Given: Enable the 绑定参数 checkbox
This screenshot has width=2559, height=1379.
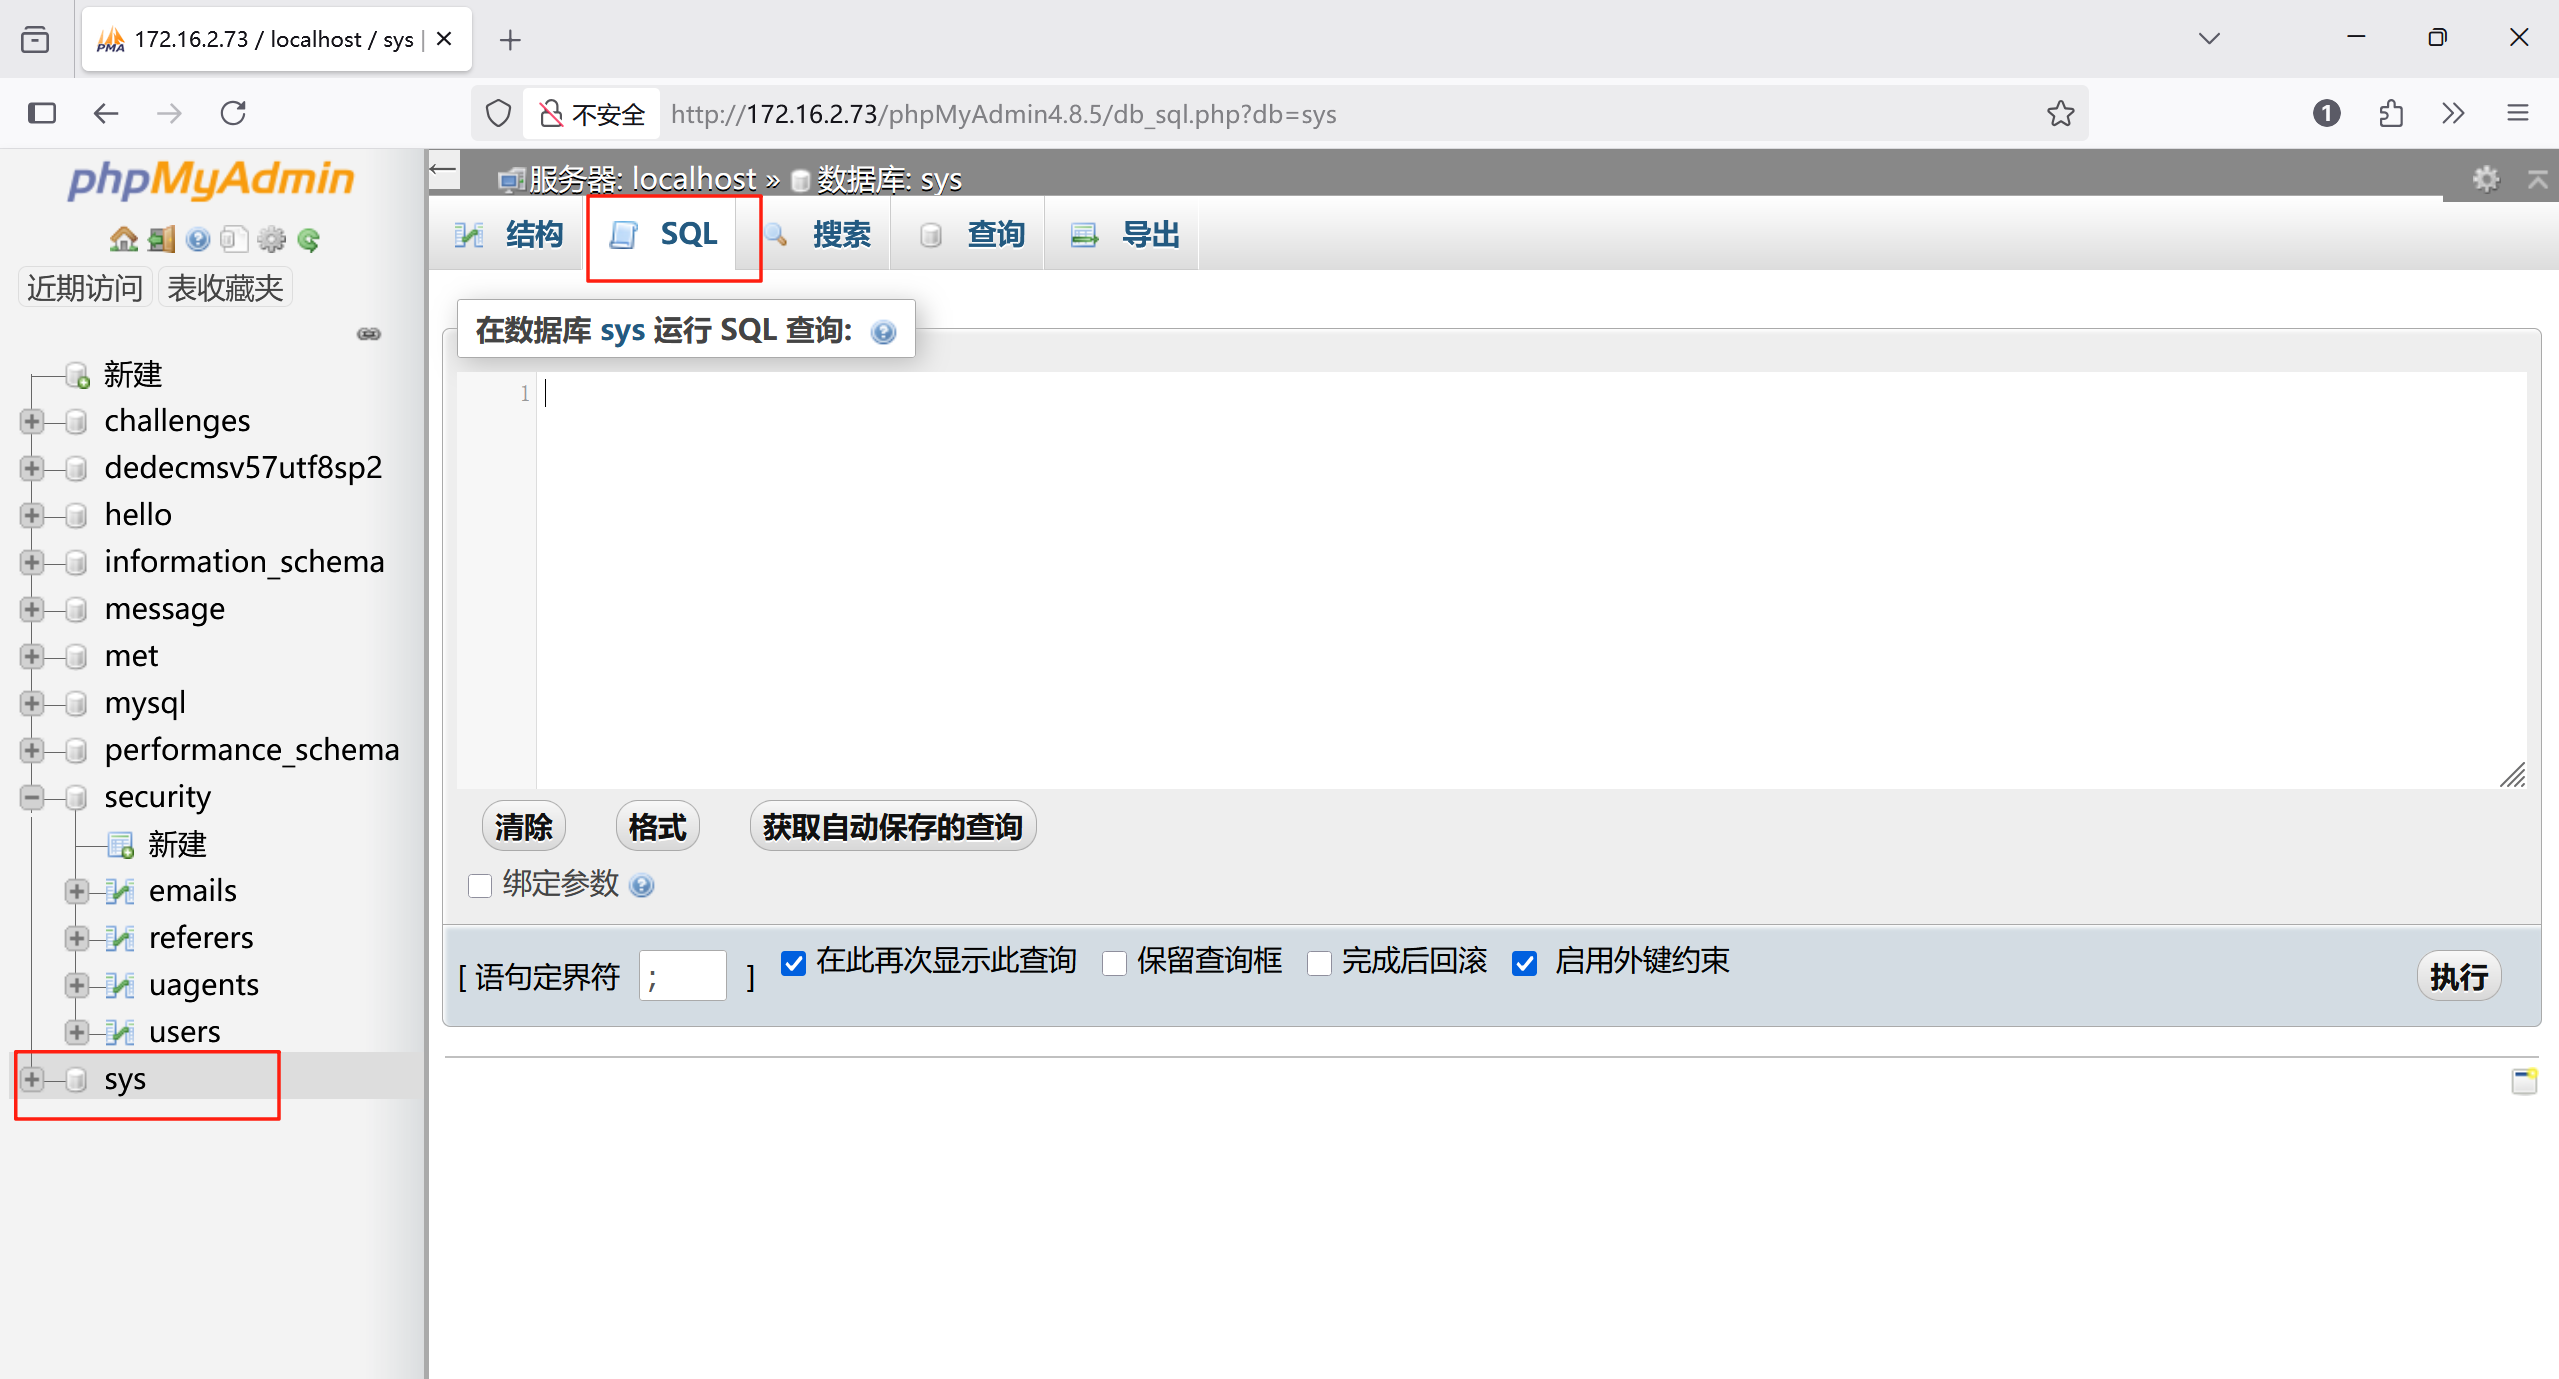Looking at the screenshot, I should tap(480, 886).
